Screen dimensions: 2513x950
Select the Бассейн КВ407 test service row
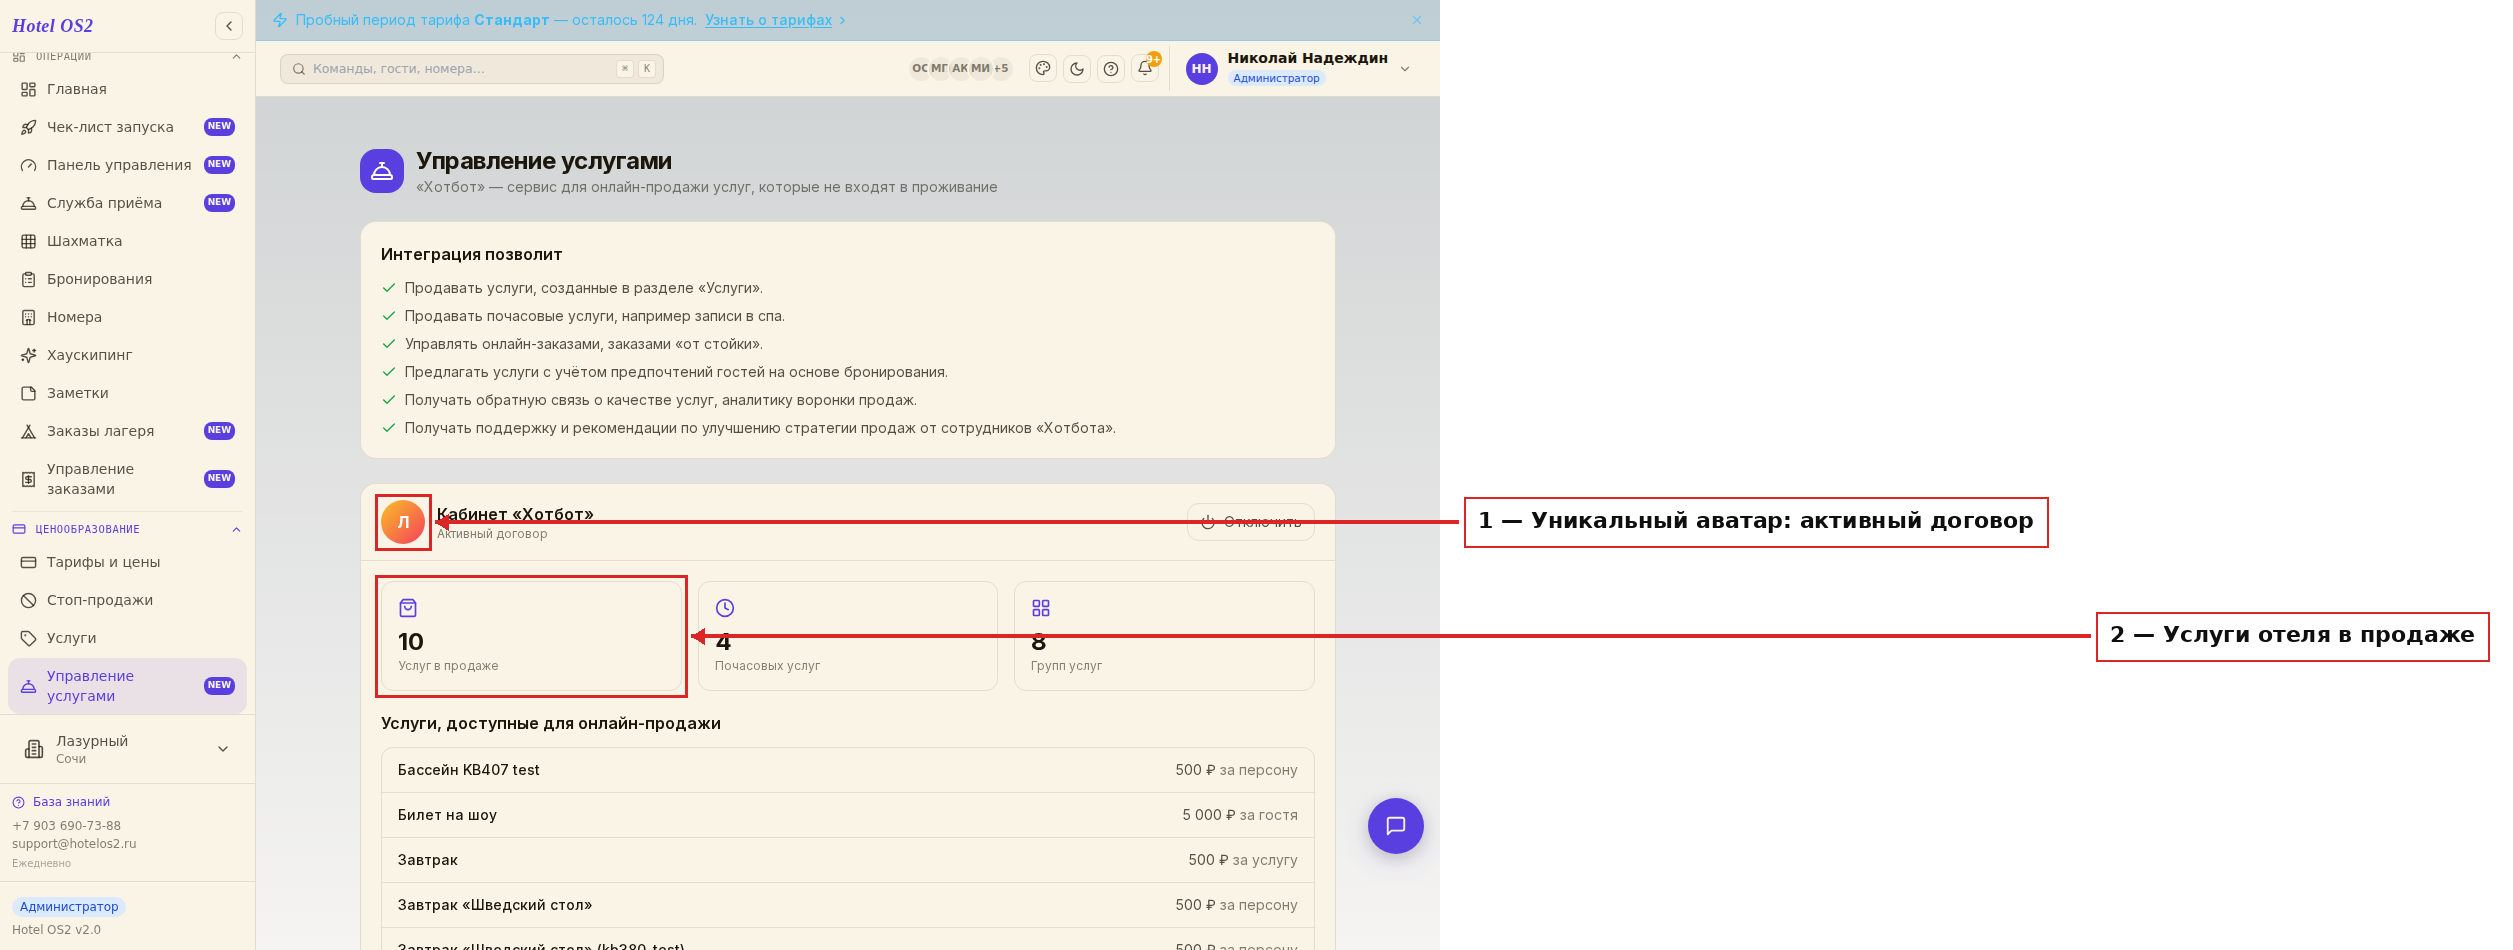[x=848, y=770]
